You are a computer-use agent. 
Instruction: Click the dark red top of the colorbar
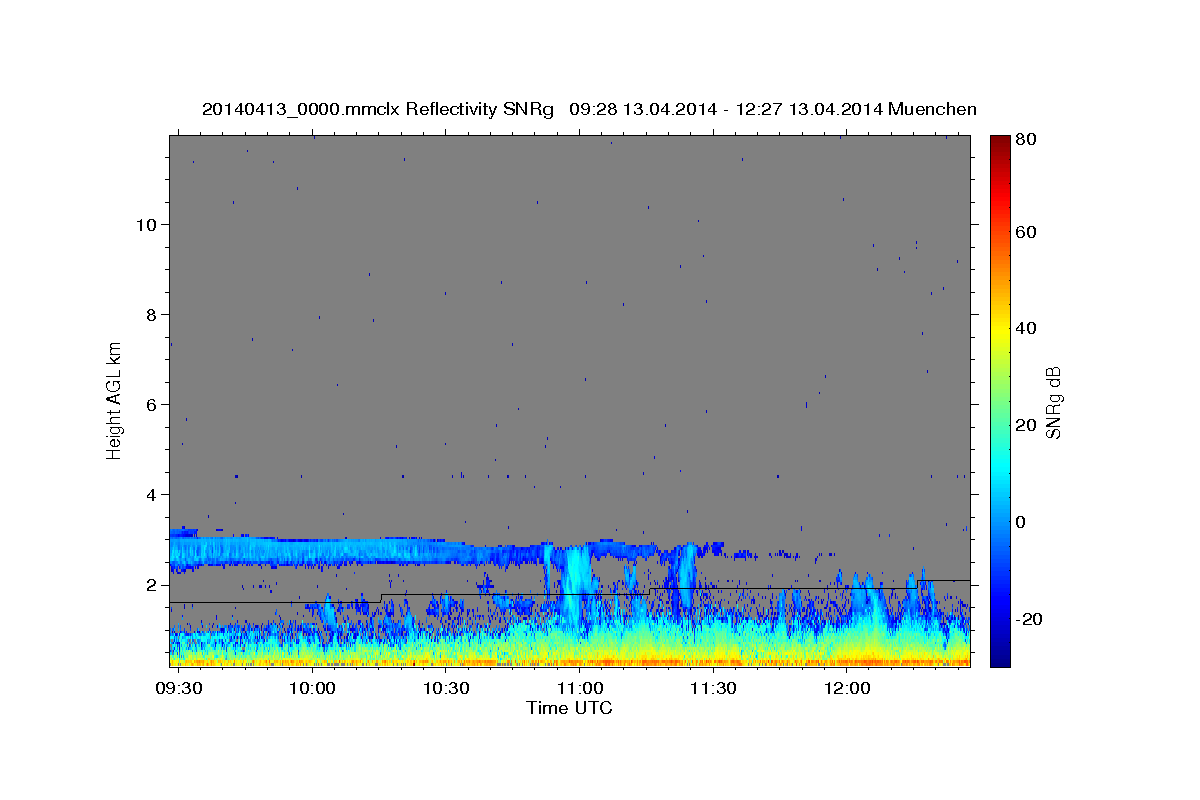click(999, 143)
